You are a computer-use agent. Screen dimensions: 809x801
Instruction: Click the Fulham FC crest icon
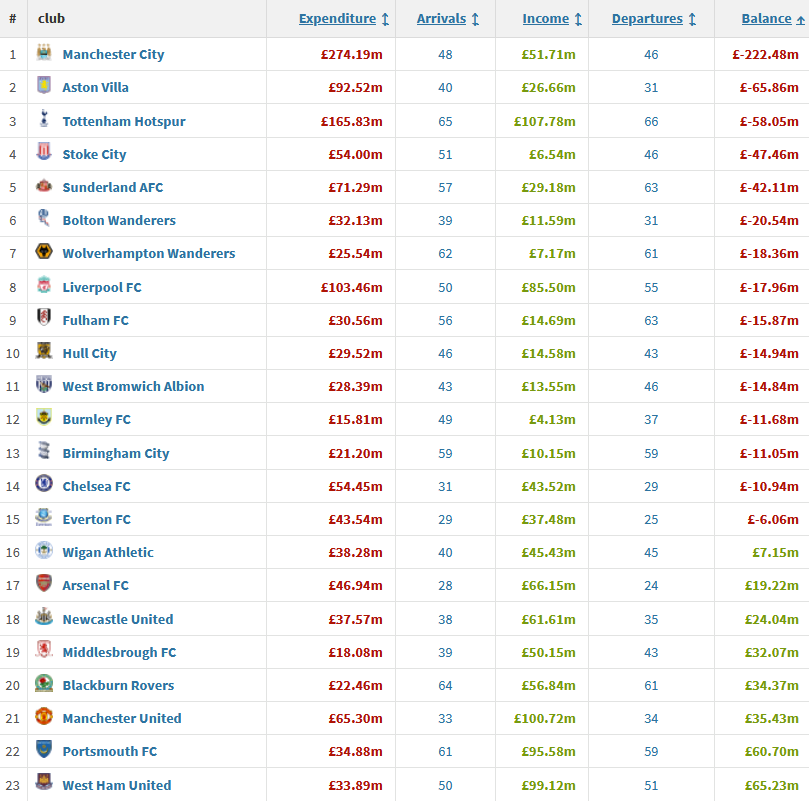click(44, 318)
